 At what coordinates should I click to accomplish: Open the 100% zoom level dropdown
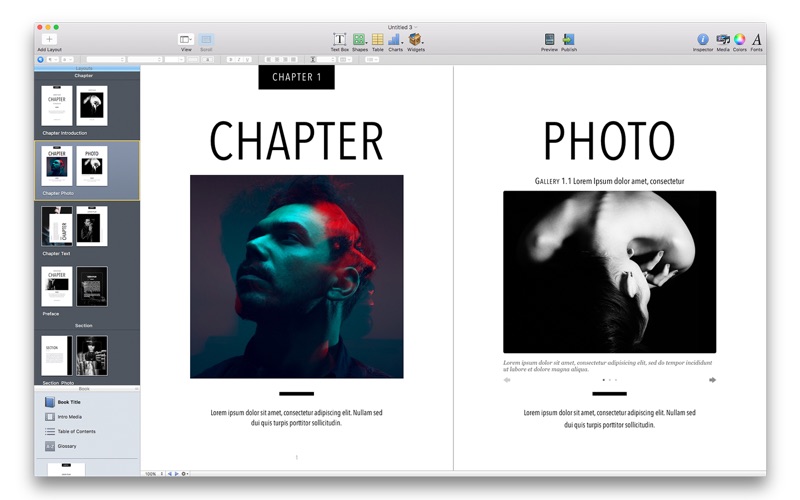pyautogui.click(x=154, y=473)
